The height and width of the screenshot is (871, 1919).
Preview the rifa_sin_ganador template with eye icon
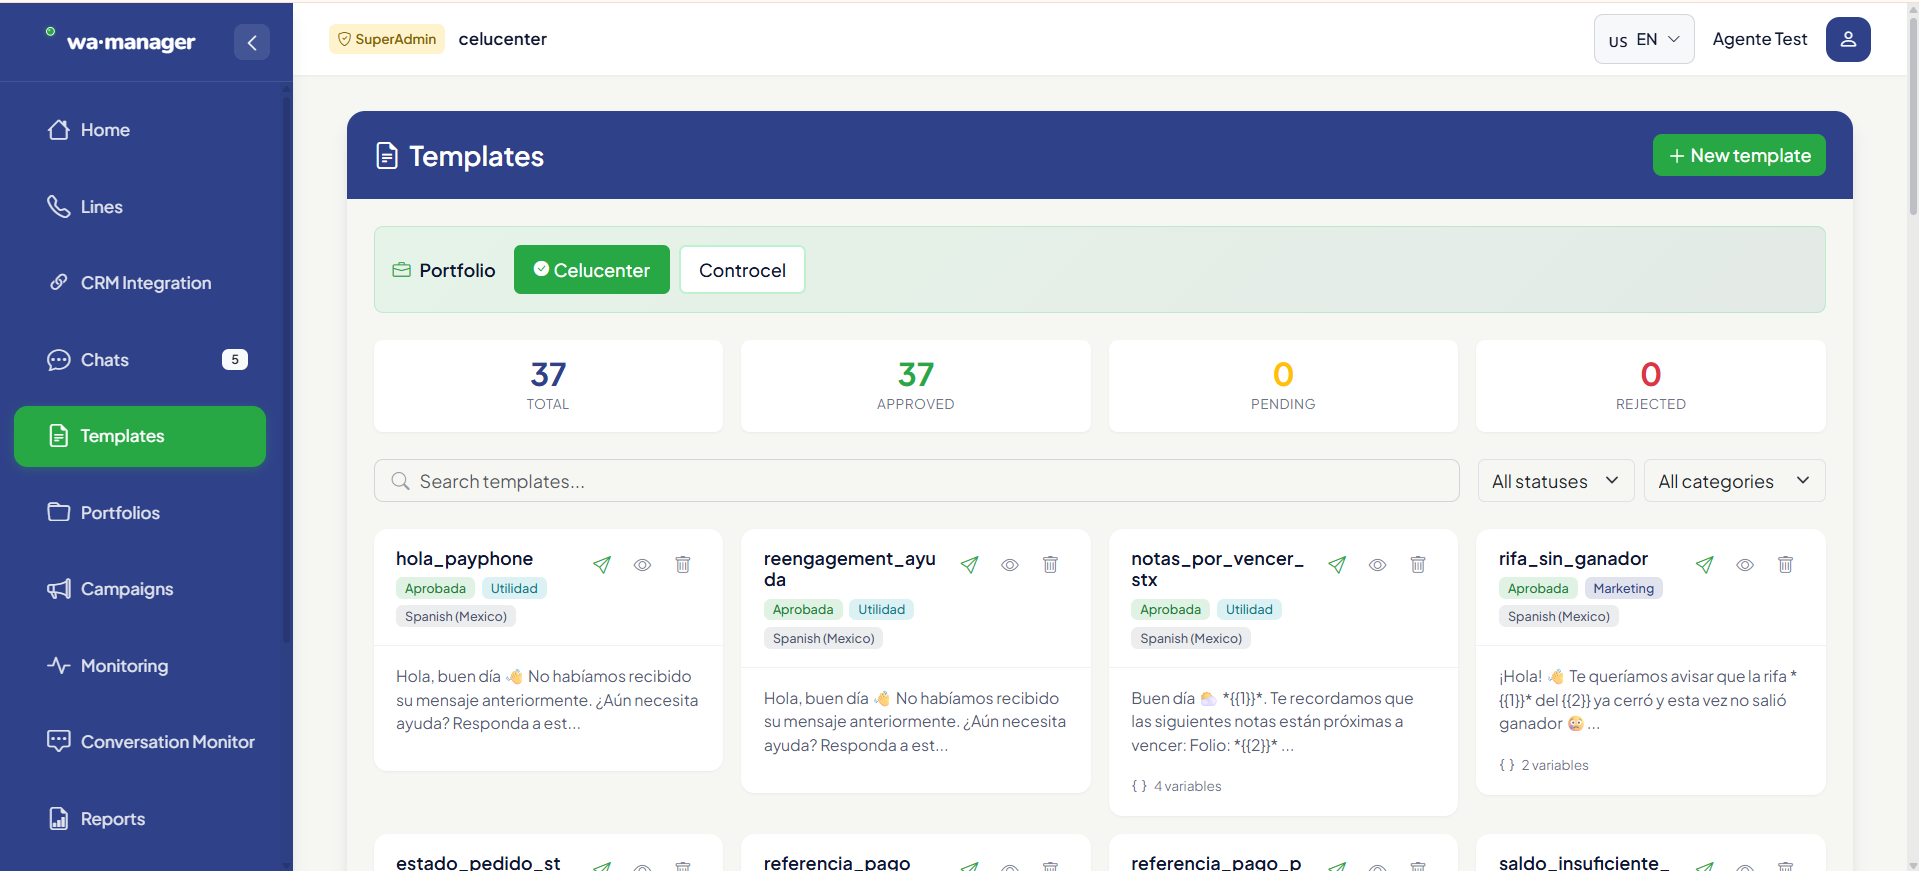click(x=1745, y=565)
